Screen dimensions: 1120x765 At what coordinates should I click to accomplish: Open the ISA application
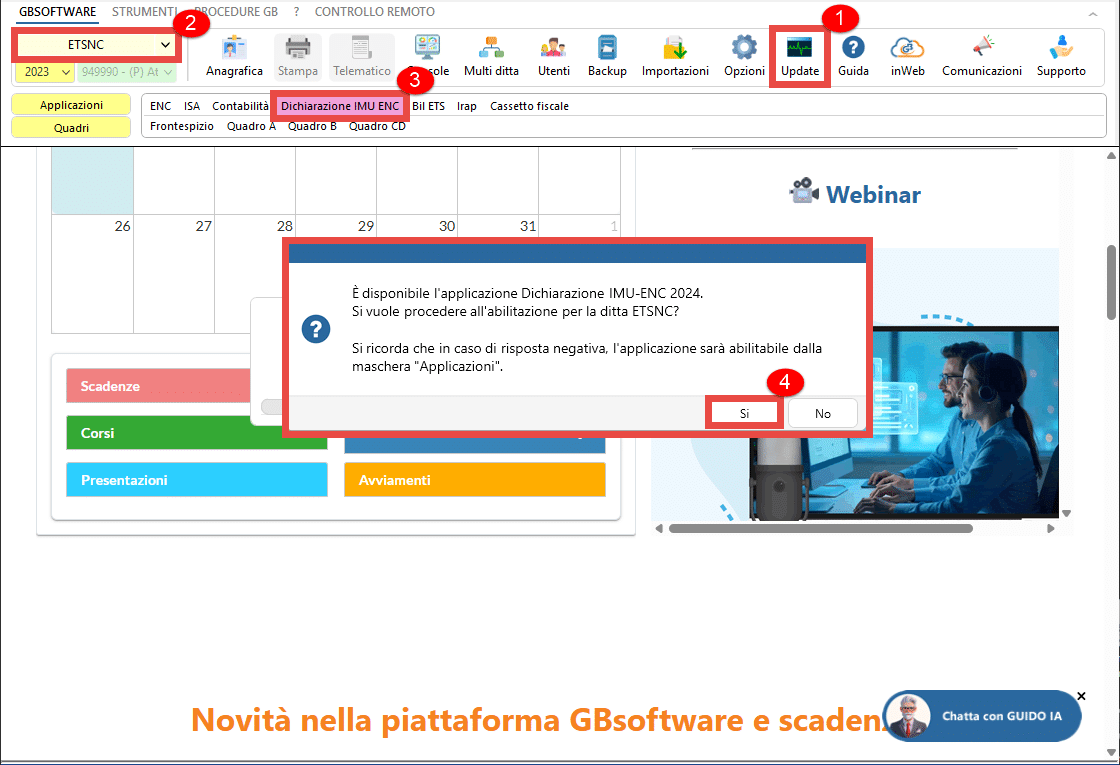(x=191, y=106)
